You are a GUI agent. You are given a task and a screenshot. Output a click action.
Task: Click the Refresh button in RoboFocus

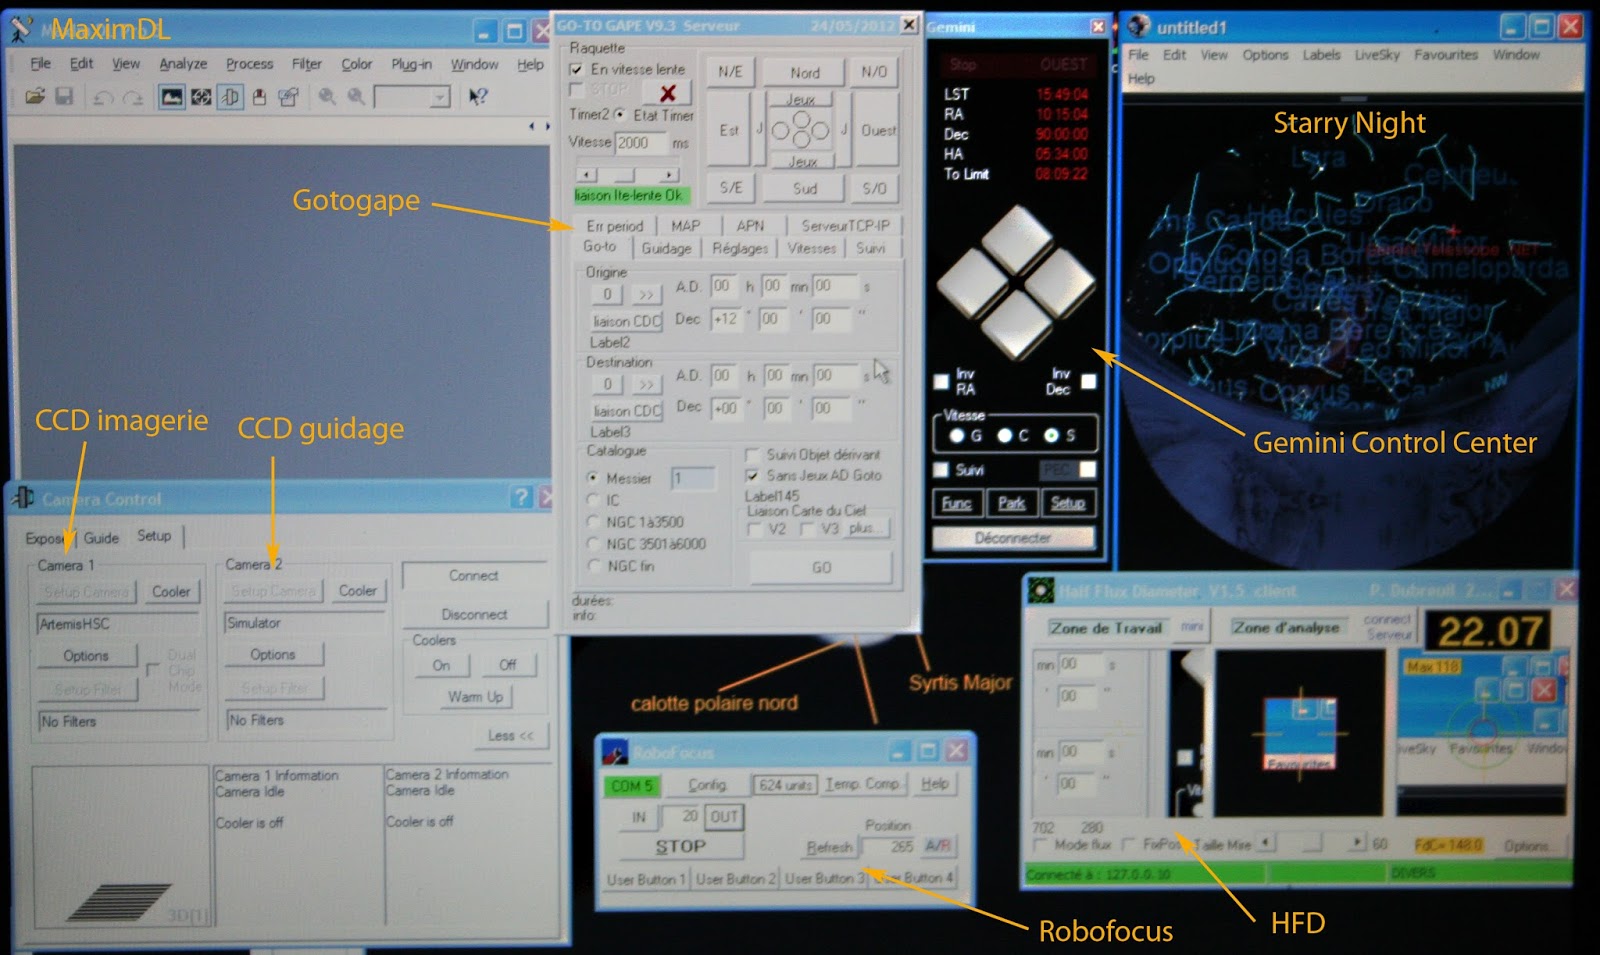point(829,848)
